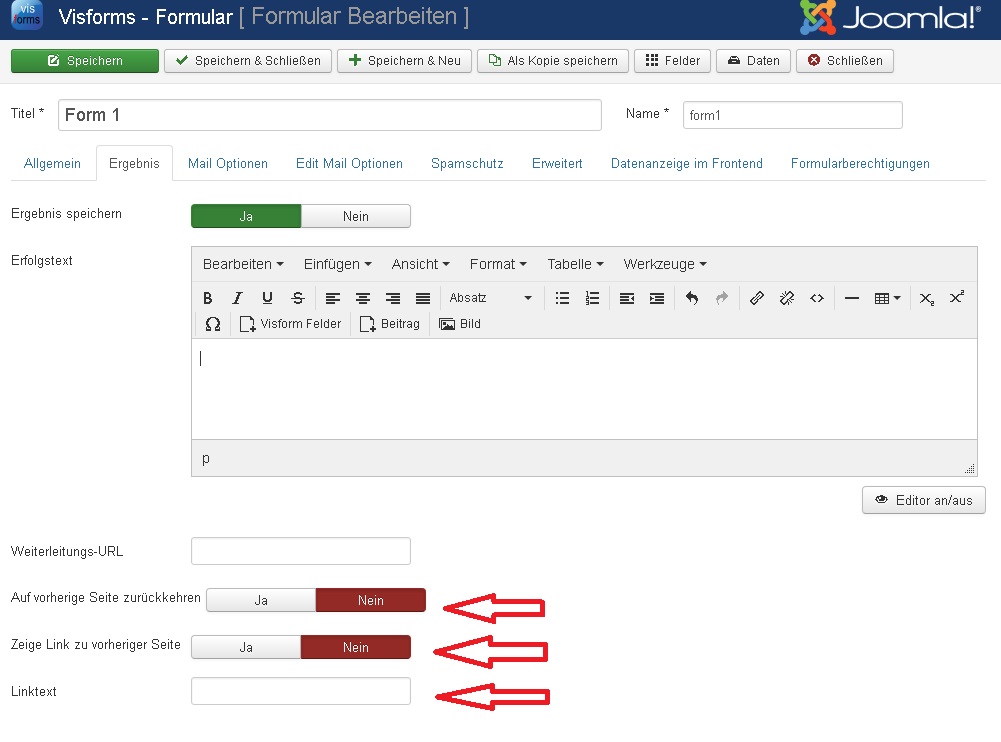
Task: Toggle the editor with Editor an/aus
Action: (922, 500)
